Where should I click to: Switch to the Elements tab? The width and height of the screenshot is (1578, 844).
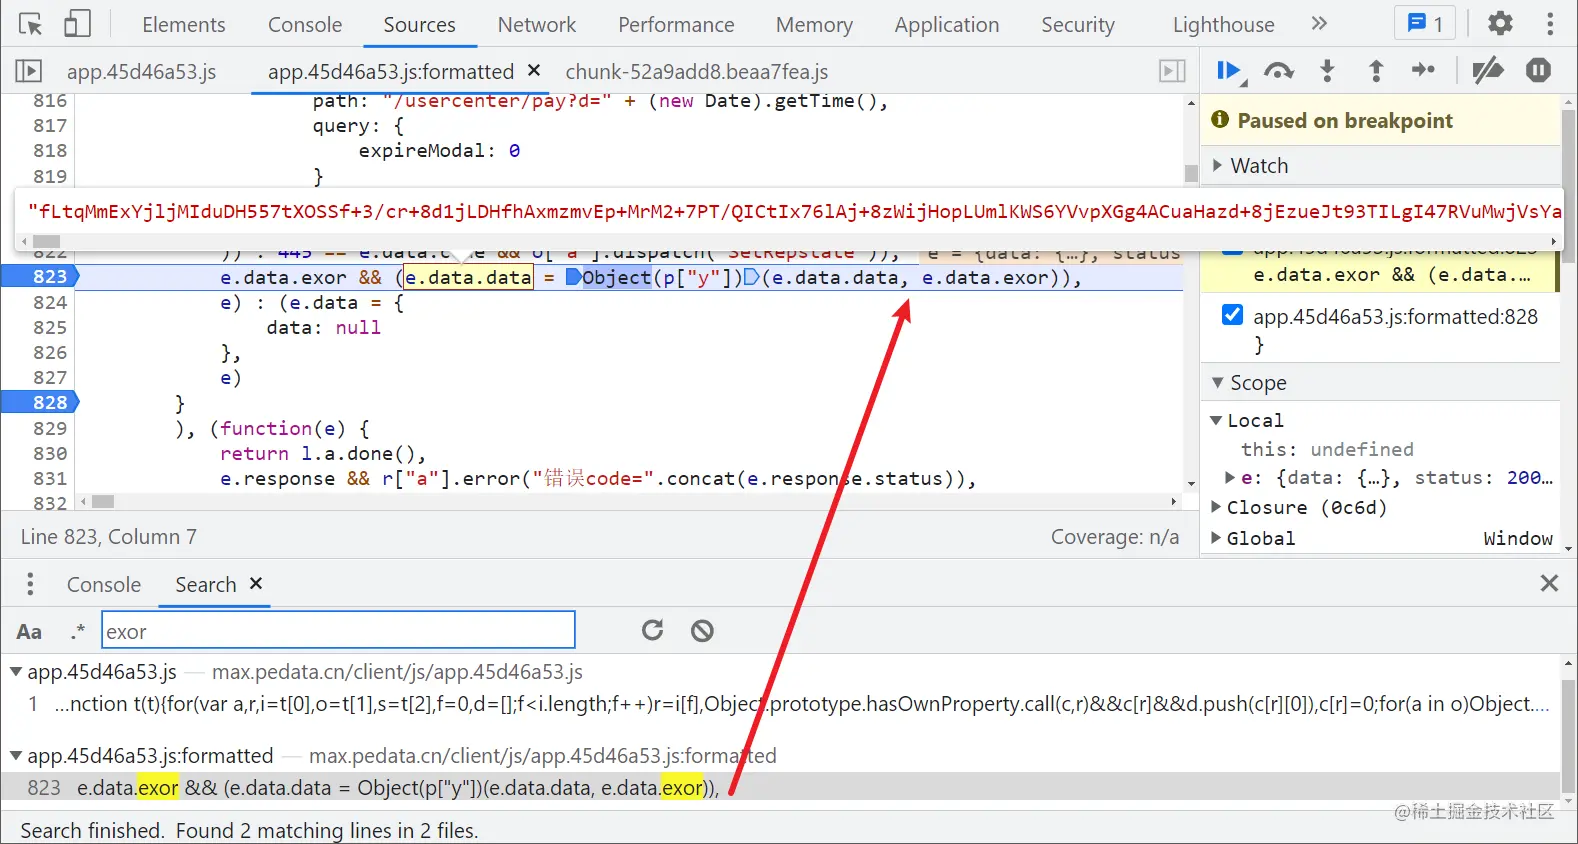[x=184, y=24]
